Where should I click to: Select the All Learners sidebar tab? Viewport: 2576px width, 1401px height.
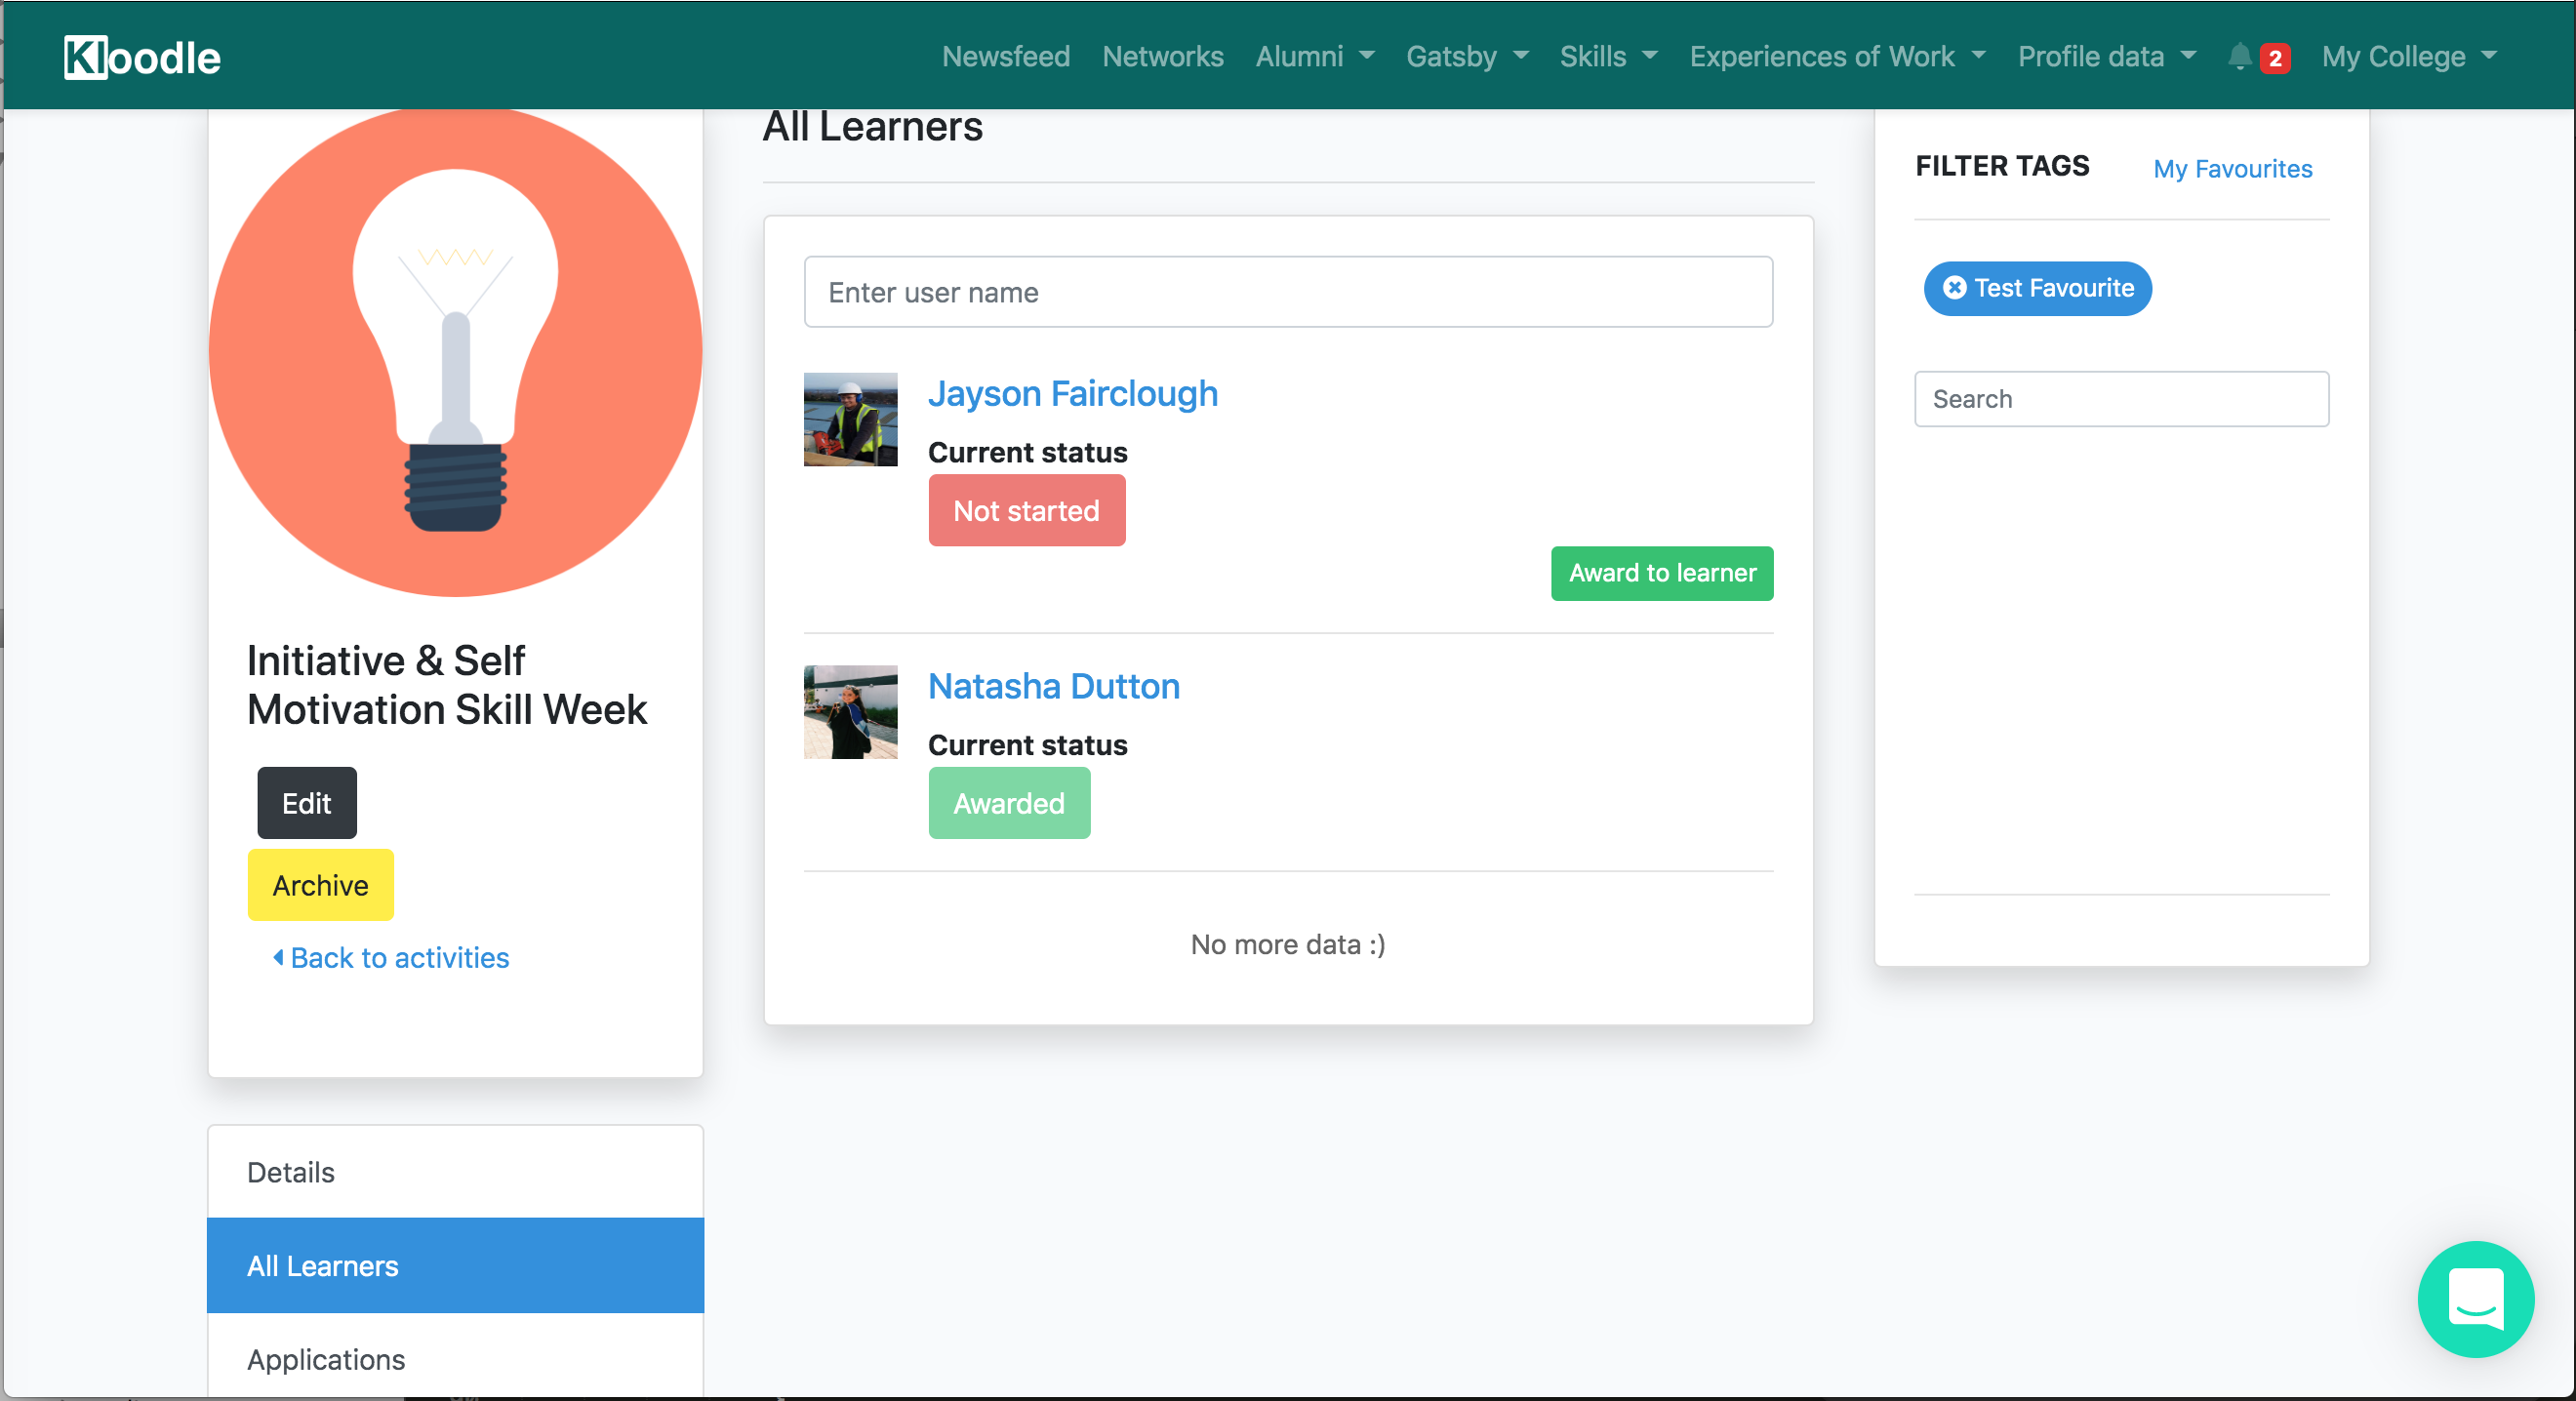(x=455, y=1265)
